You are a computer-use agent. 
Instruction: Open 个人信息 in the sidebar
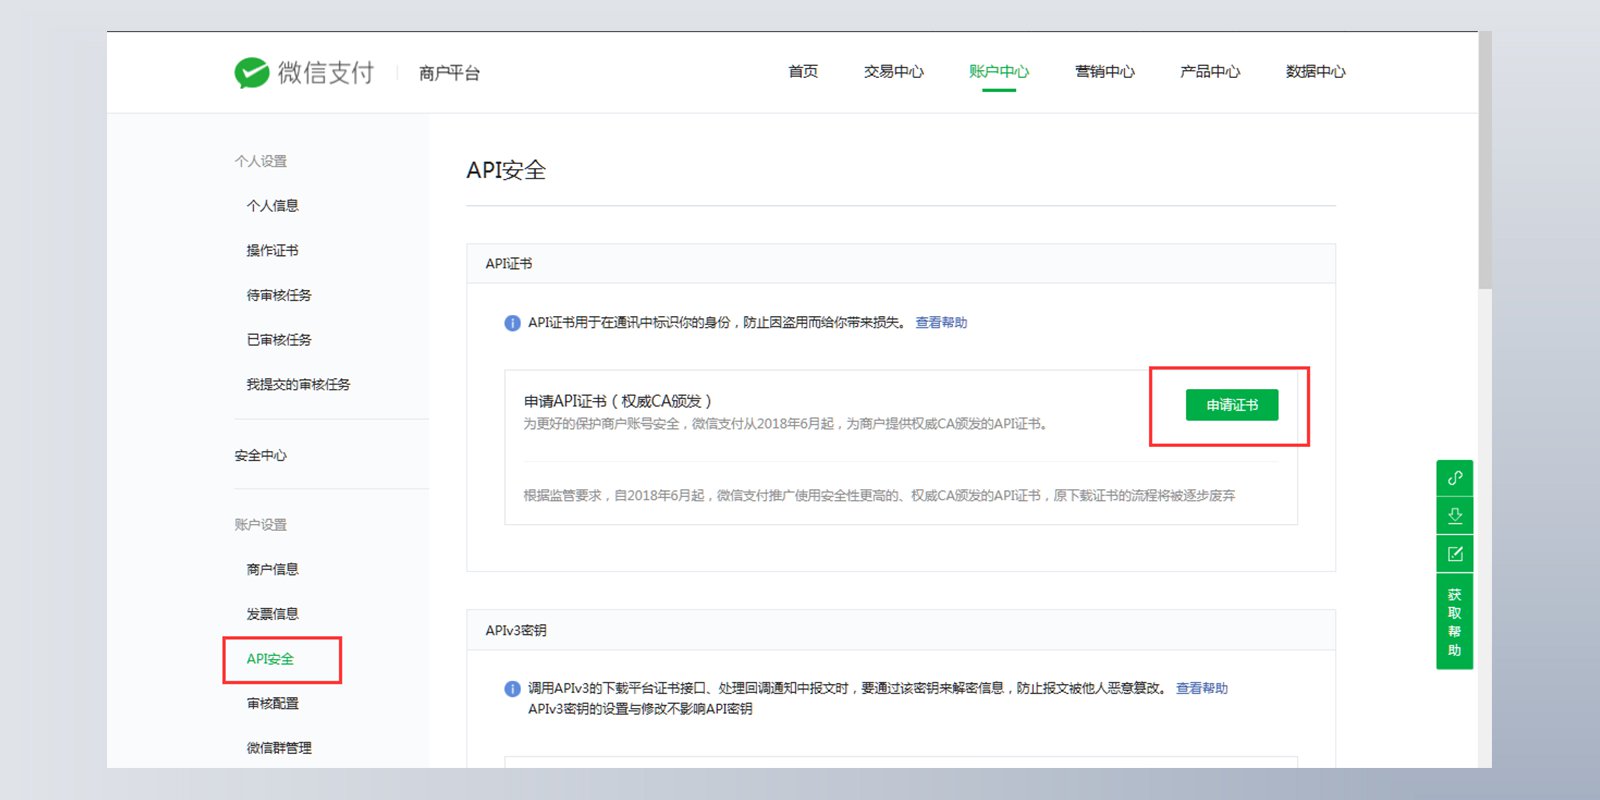(272, 206)
